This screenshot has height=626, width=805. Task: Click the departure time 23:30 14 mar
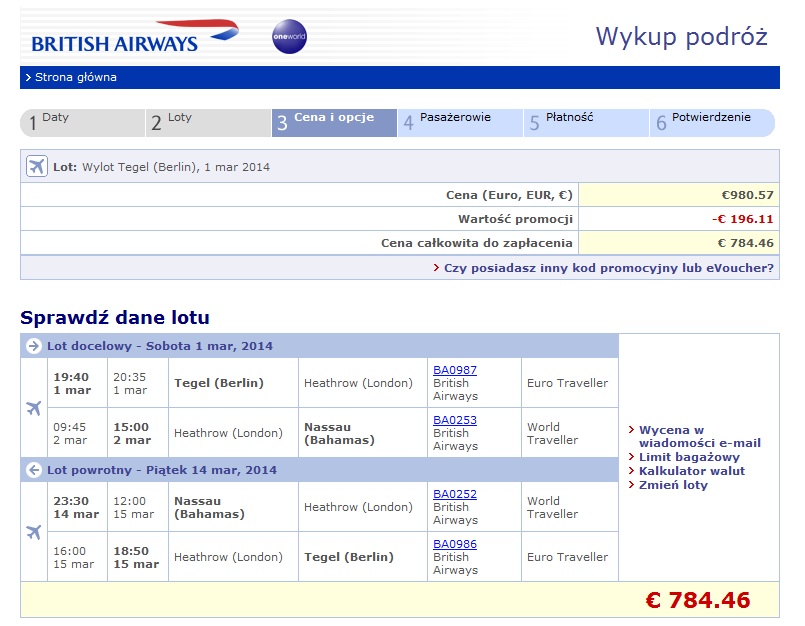click(76, 507)
